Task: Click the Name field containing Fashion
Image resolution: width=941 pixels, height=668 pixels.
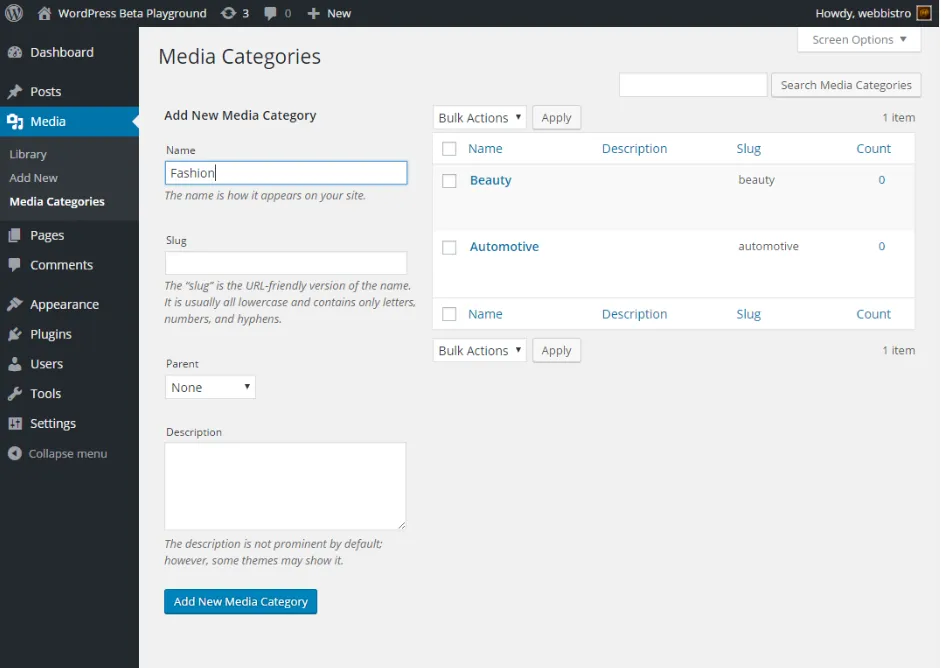Action: click(x=286, y=173)
